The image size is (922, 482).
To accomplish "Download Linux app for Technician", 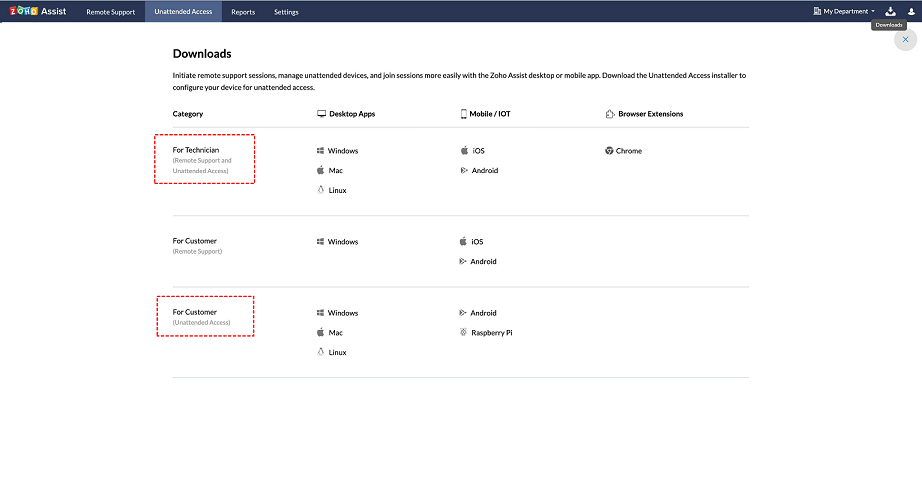I will [332, 190].
